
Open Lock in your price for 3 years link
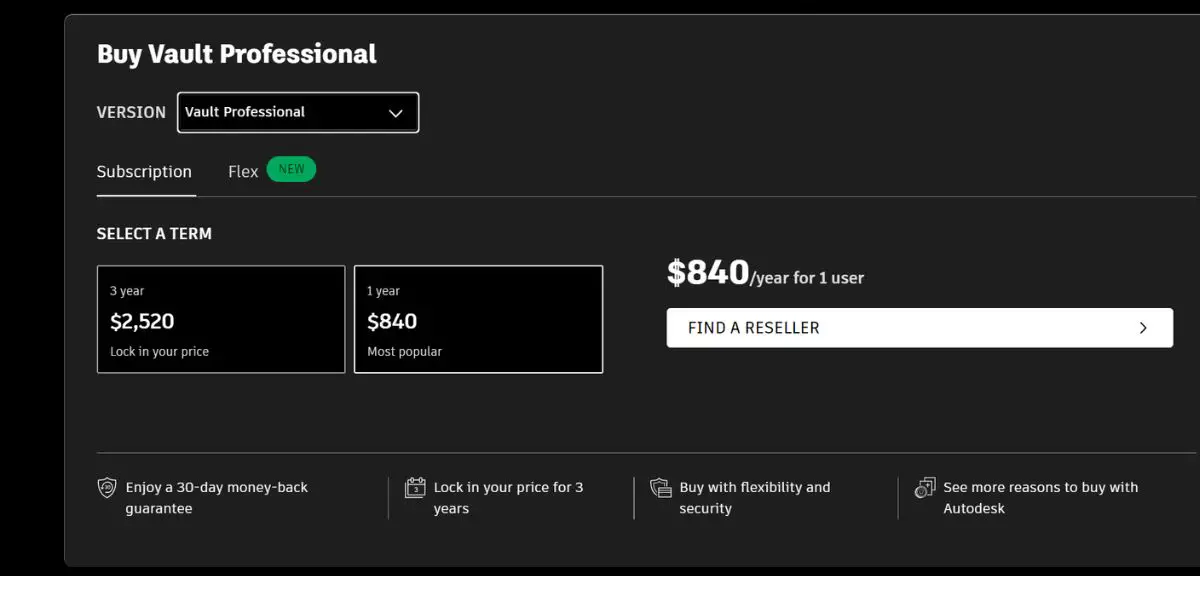(509, 498)
